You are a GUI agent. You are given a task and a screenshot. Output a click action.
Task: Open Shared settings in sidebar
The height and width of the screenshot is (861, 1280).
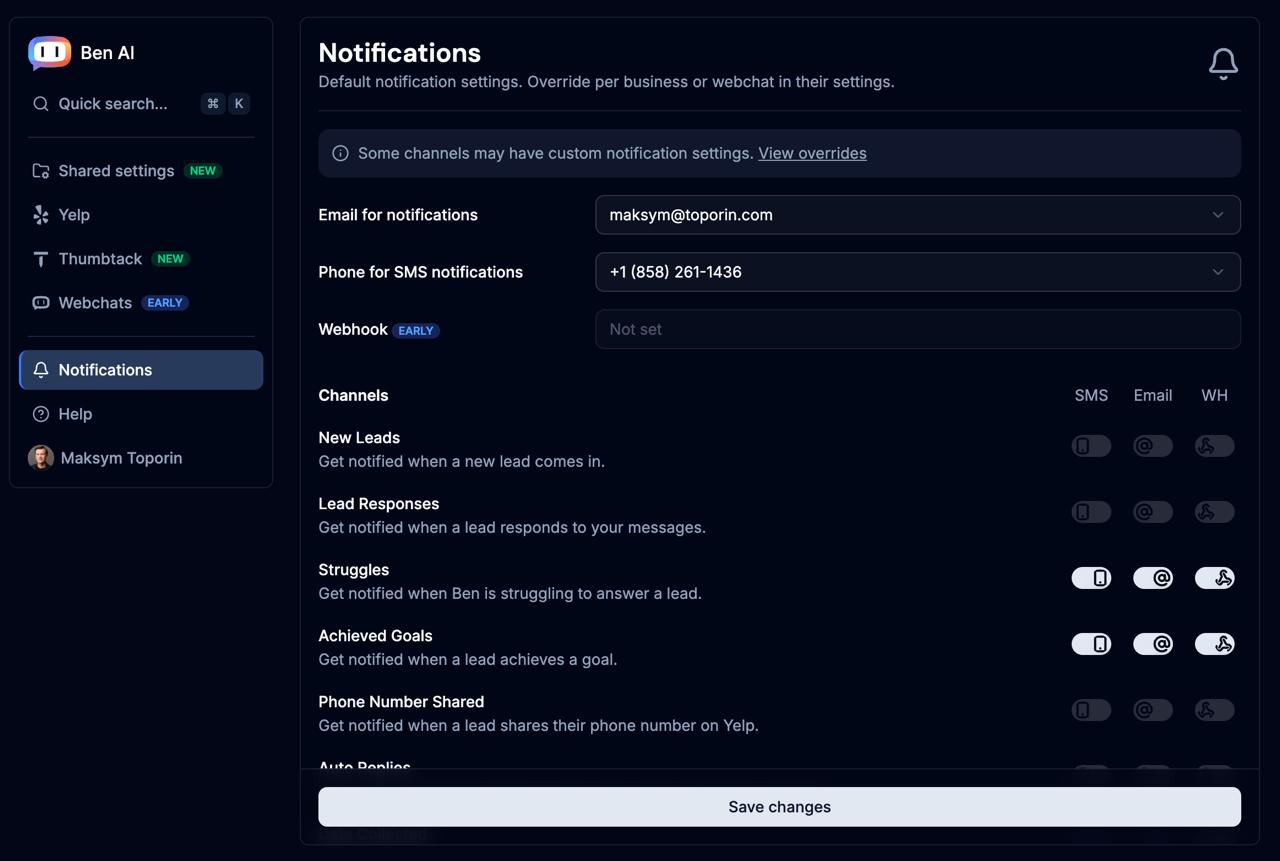click(x=141, y=171)
